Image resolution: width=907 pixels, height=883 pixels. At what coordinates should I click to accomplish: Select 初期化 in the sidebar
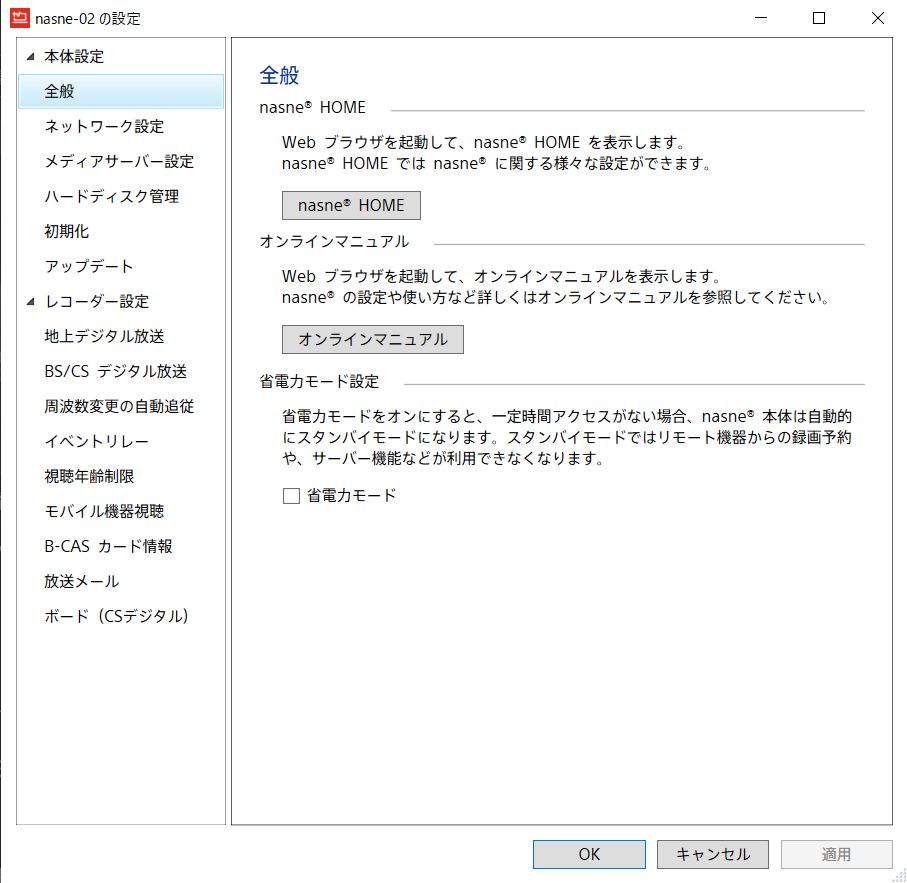click(67, 231)
